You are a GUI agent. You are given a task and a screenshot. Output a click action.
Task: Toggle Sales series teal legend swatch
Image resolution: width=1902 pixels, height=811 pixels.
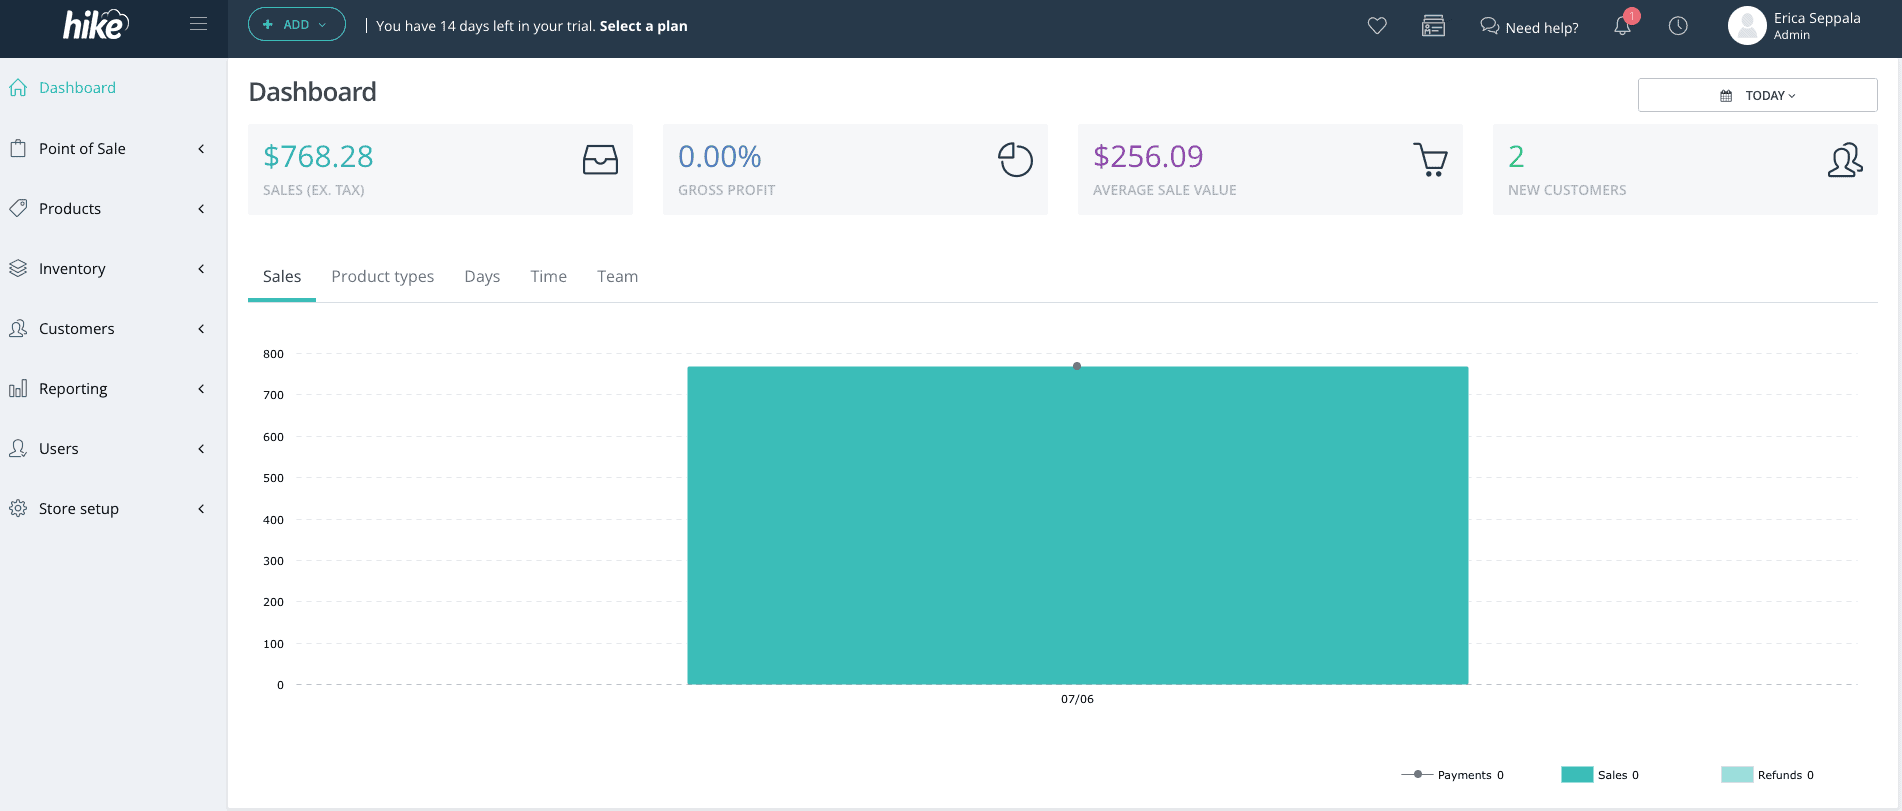tap(1577, 774)
